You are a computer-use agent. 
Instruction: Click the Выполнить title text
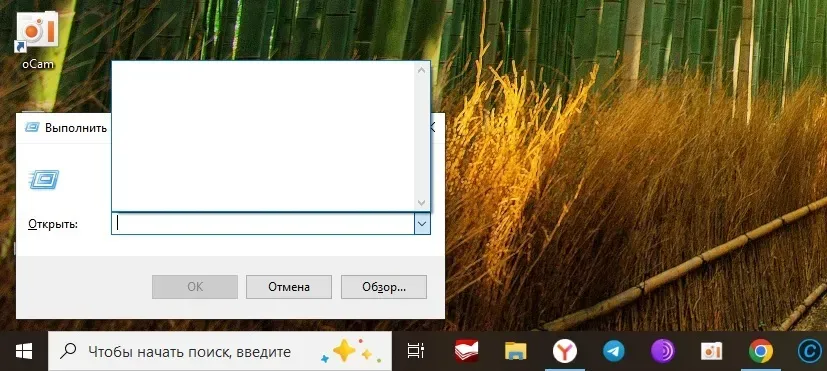tap(76, 128)
